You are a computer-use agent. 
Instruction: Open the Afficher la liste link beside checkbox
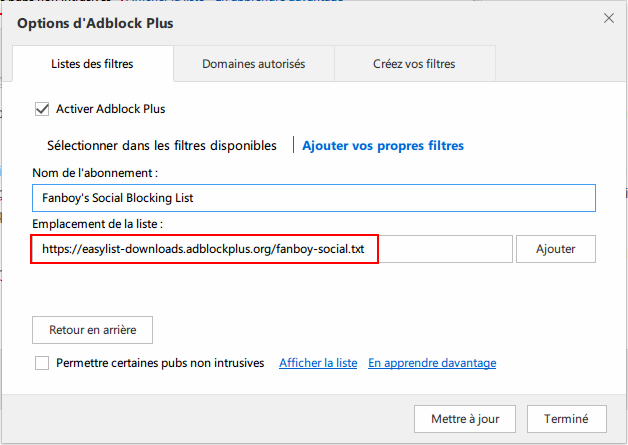318,363
